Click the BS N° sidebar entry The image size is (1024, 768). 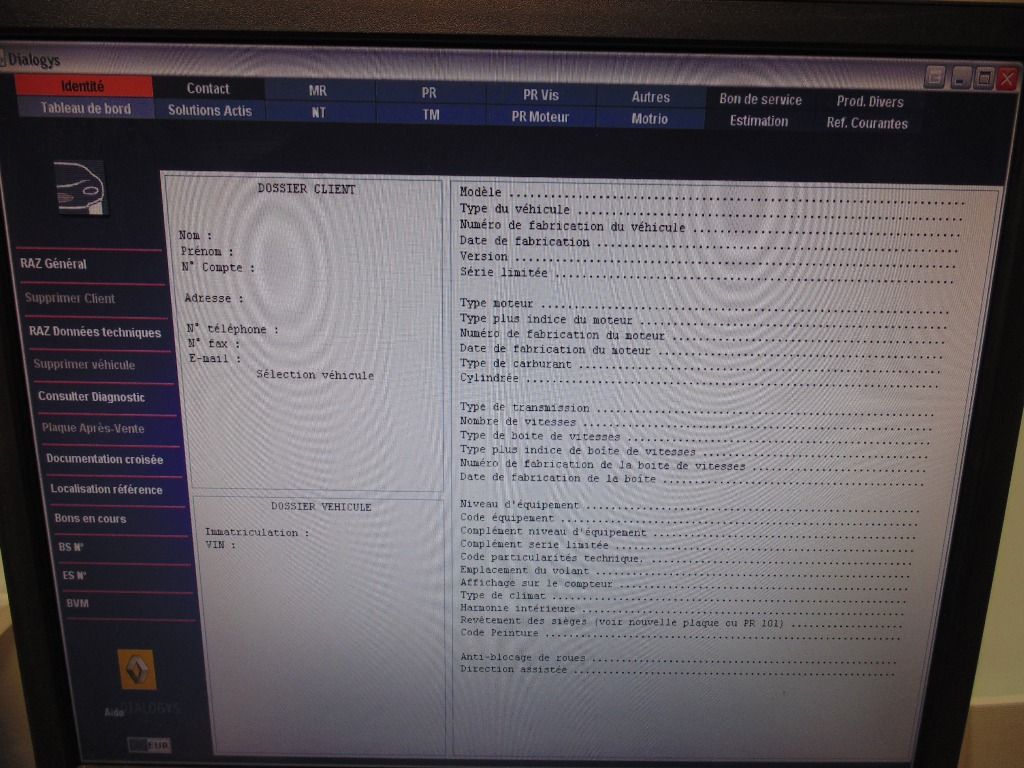(71, 547)
